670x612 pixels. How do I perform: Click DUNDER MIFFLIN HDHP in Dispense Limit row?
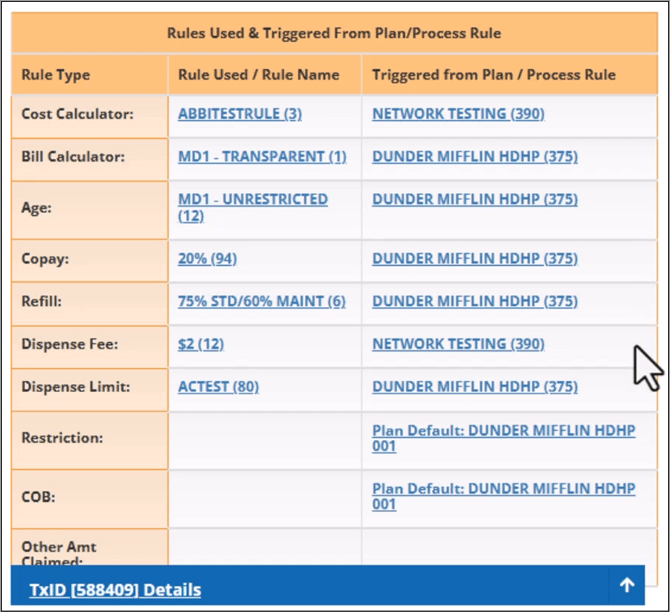(474, 387)
